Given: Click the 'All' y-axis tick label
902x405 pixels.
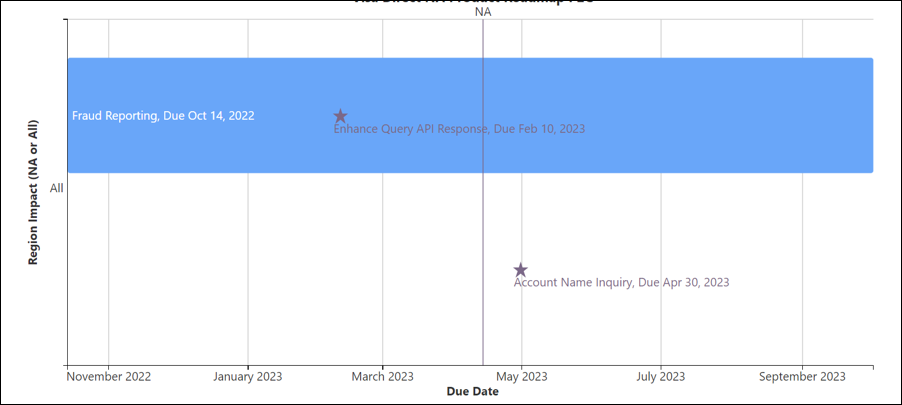Looking at the screenshot, I should 56,188.
